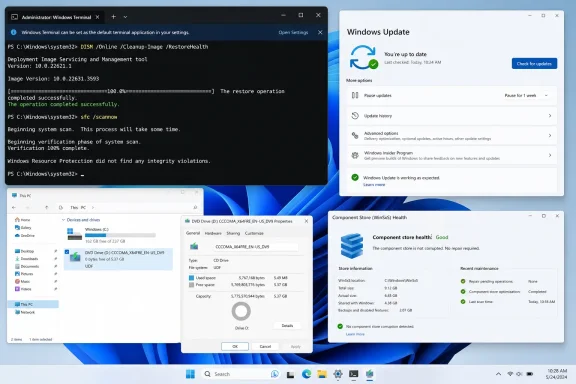The width and height of the screenshot is (576, 384).
Task: Select Home in explorer sidebar
Action: click(x=23, y=220)
